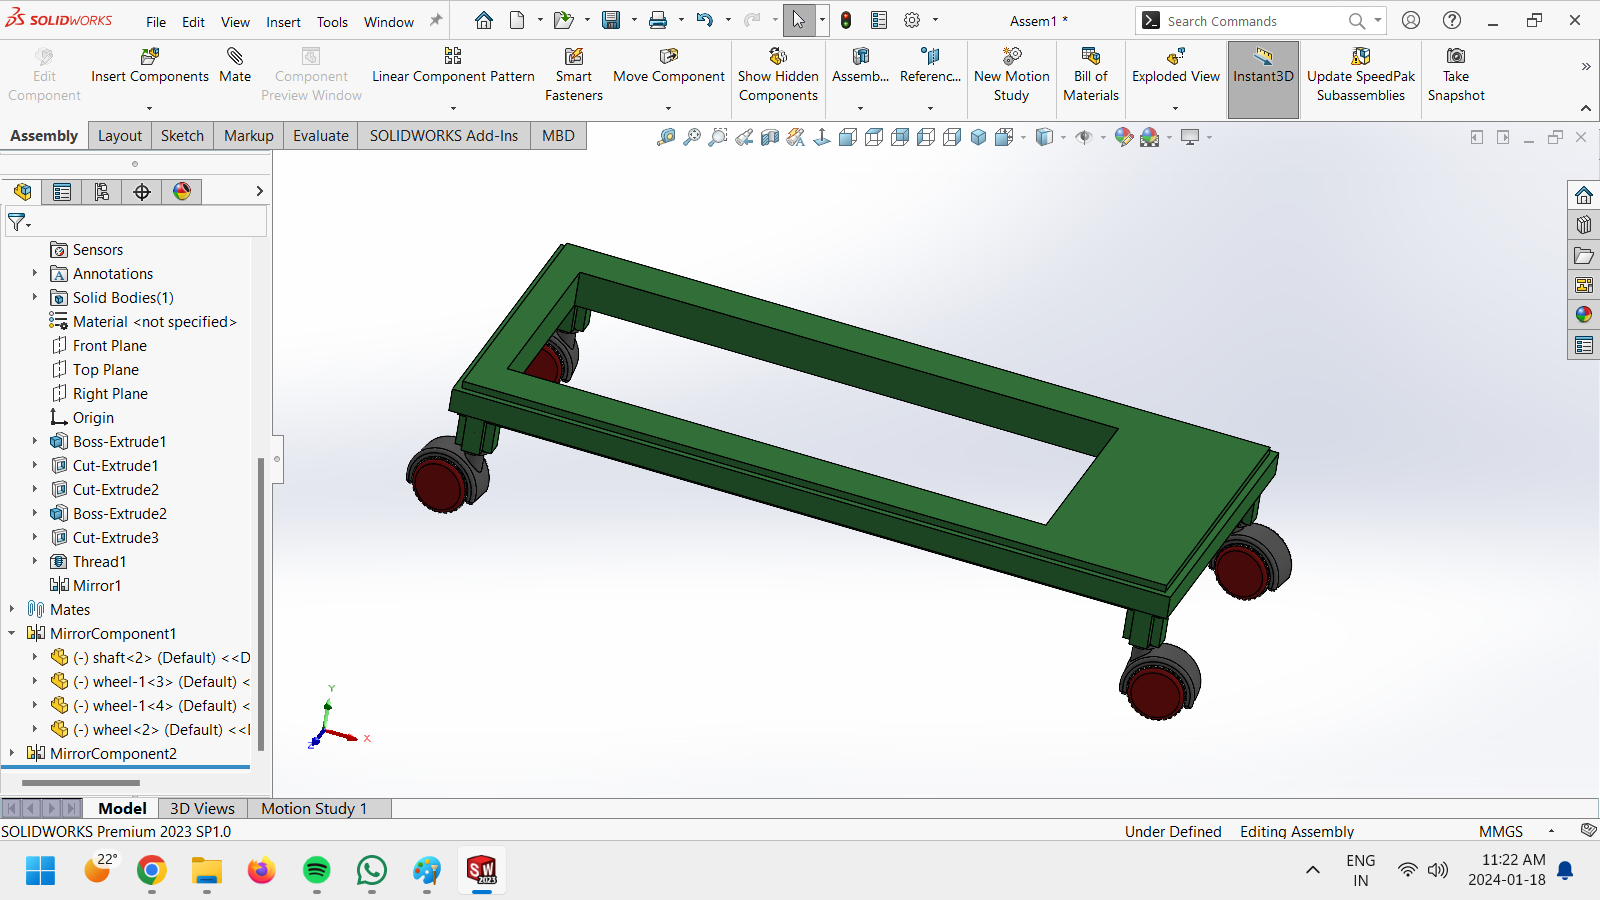Toggle the Instant3D button

[1263, 80]
